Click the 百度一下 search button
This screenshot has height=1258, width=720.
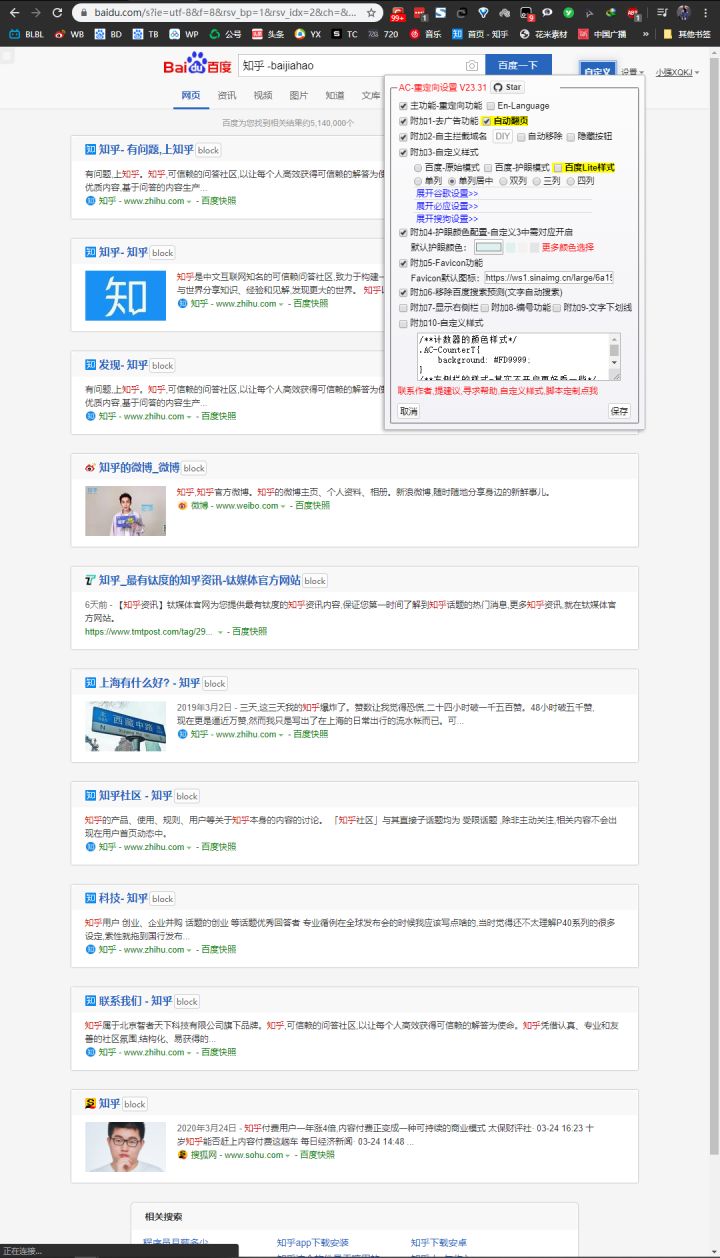(x=518, y=65)
